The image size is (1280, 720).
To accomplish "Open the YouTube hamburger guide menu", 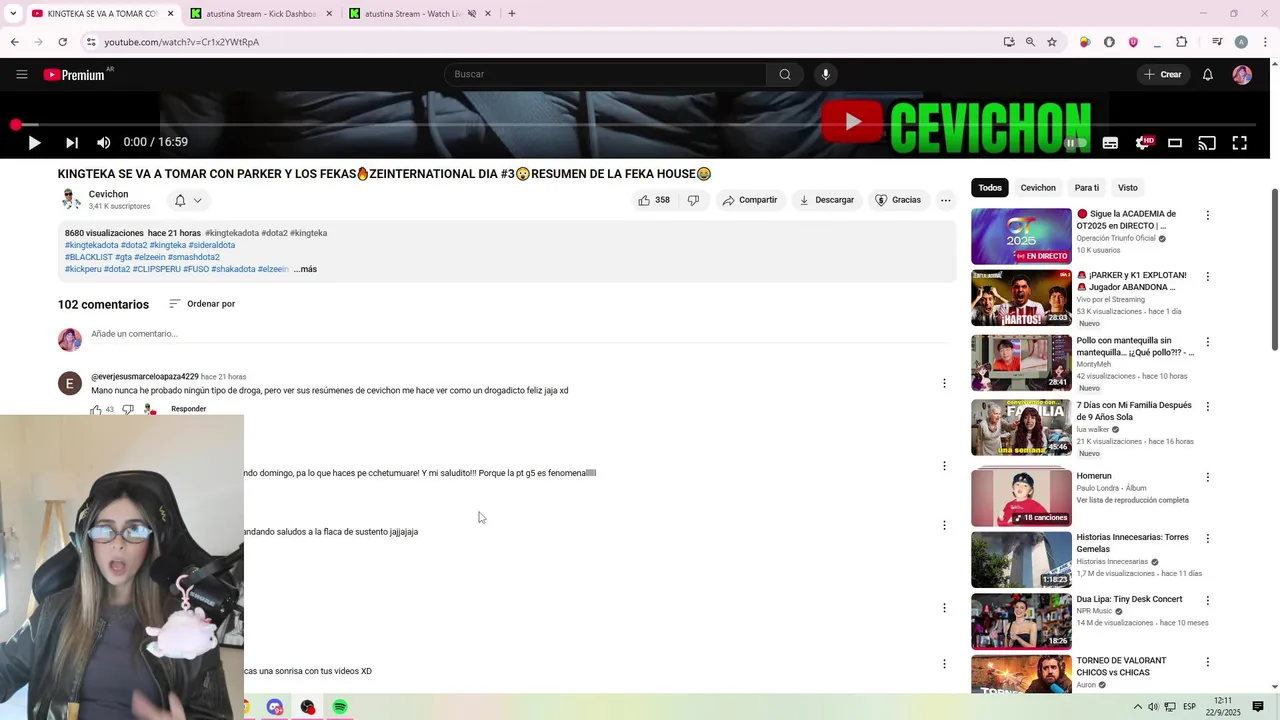I will pyautogui.click(x=21, y=74).
